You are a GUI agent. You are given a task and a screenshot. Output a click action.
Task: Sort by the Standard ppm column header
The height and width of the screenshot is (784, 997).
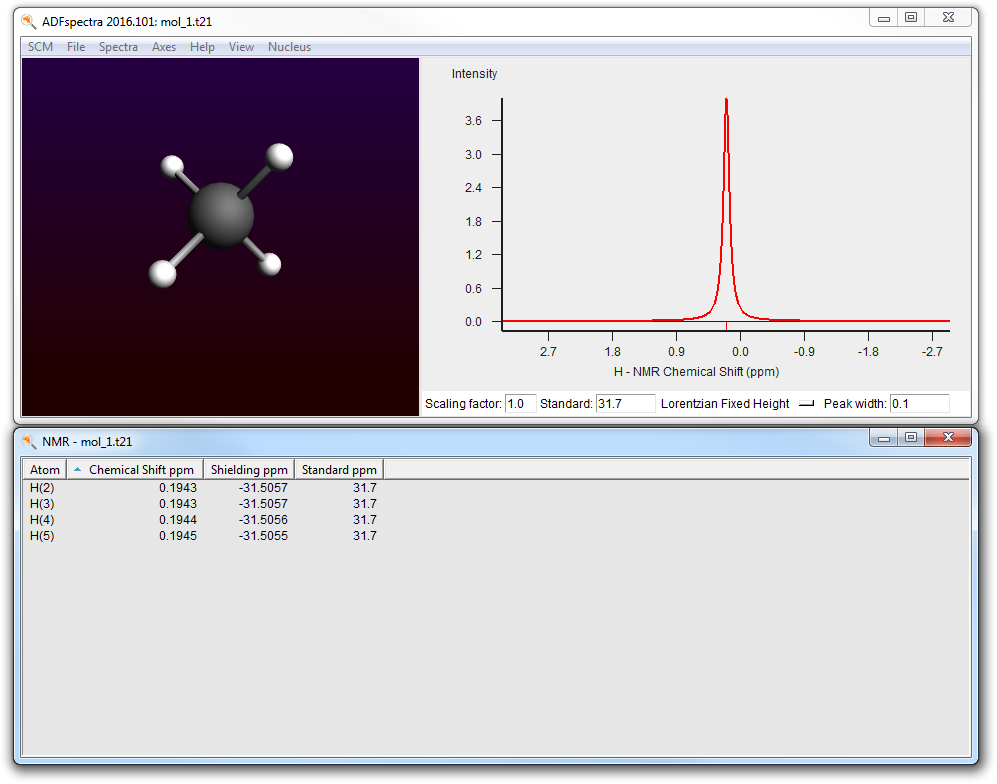pyautogui.click(x=339, y=470)
